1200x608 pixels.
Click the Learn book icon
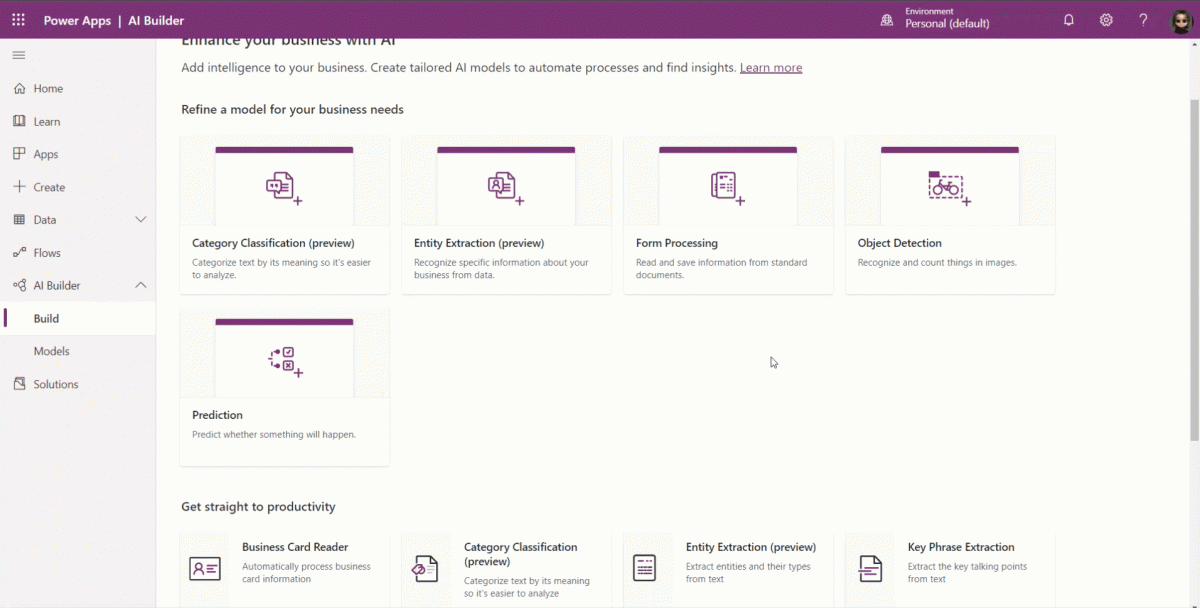point(19,121)
